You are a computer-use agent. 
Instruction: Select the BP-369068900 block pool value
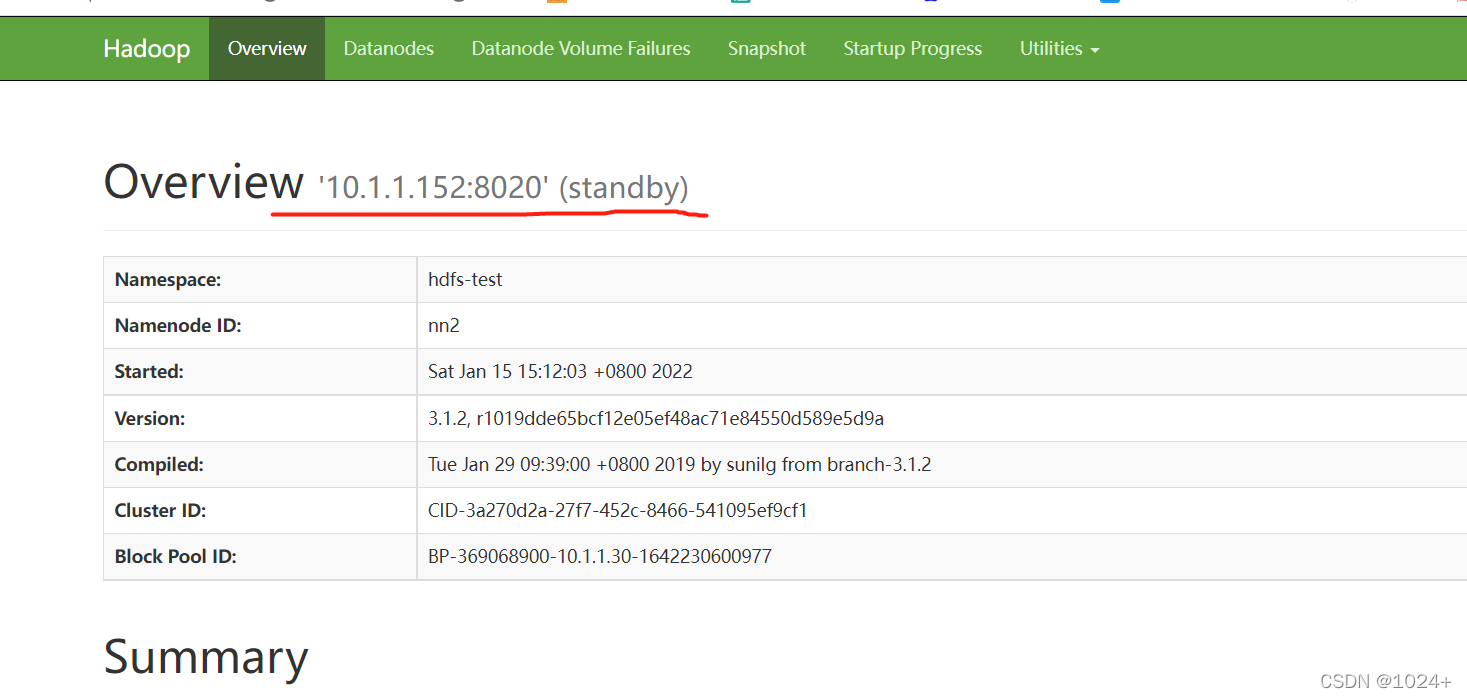(x=600, y=556)
